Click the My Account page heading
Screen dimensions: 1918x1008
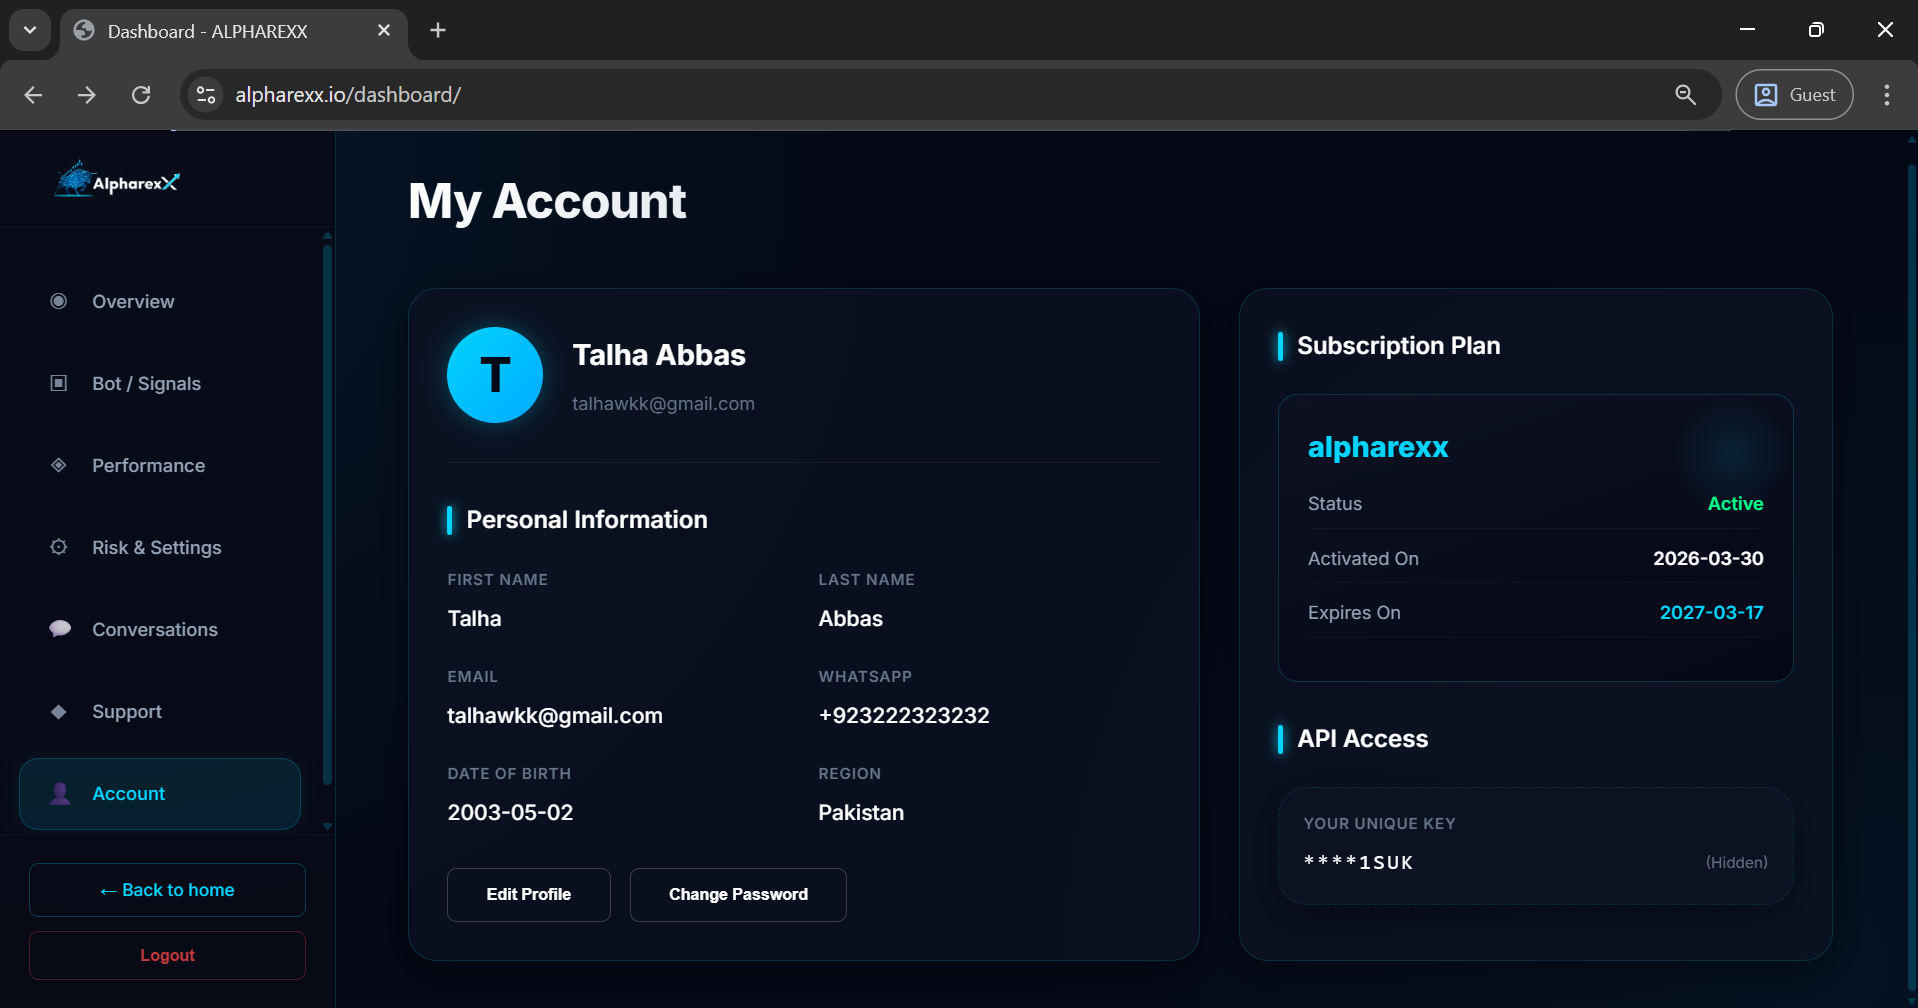tap(547, 201)
